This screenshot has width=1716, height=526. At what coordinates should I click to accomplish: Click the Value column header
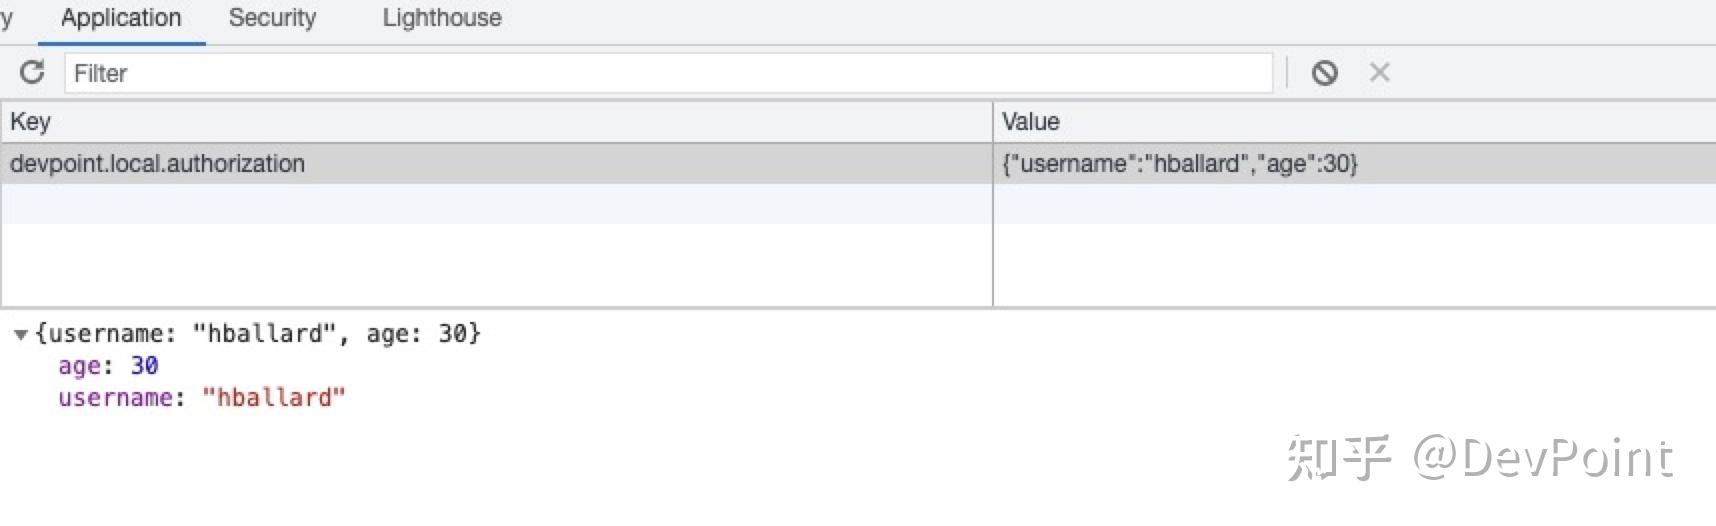pos(1354,122)
